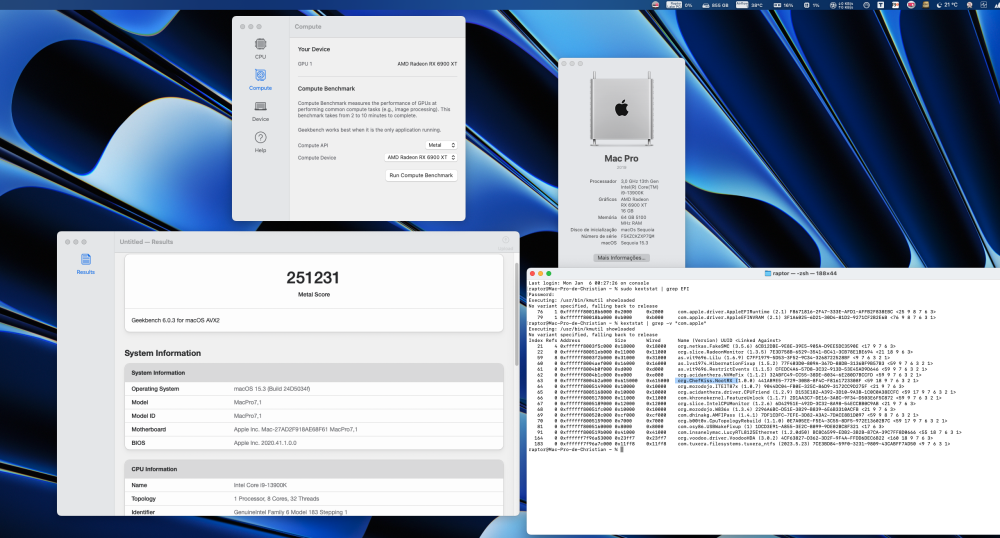This screenshot has width=1000, height=538.
Task: Click the Metal Score label
Action: point(314,294)
